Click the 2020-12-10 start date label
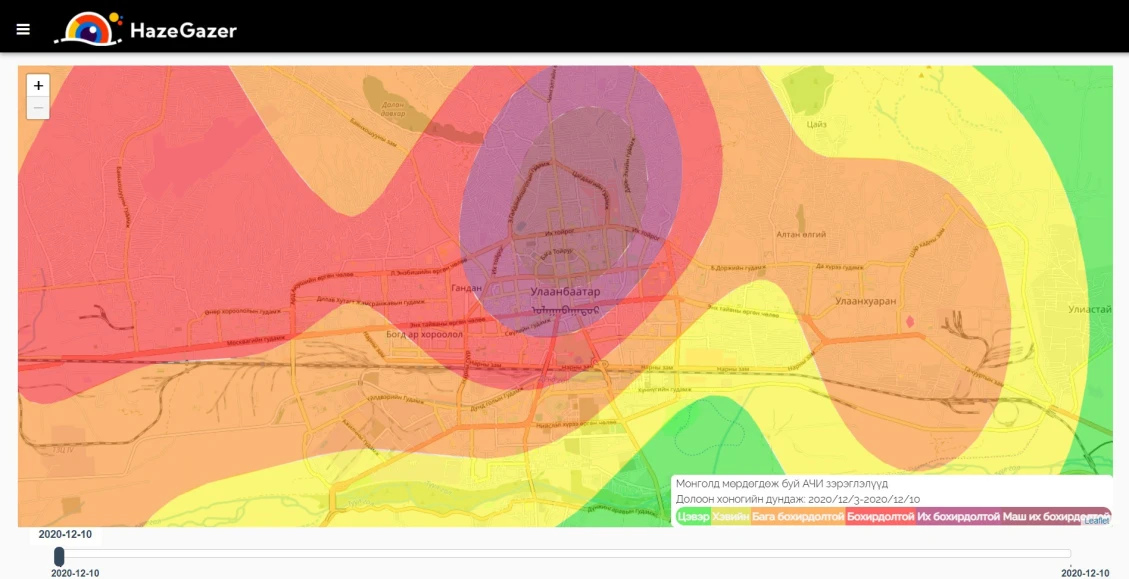 click(75, 573)
